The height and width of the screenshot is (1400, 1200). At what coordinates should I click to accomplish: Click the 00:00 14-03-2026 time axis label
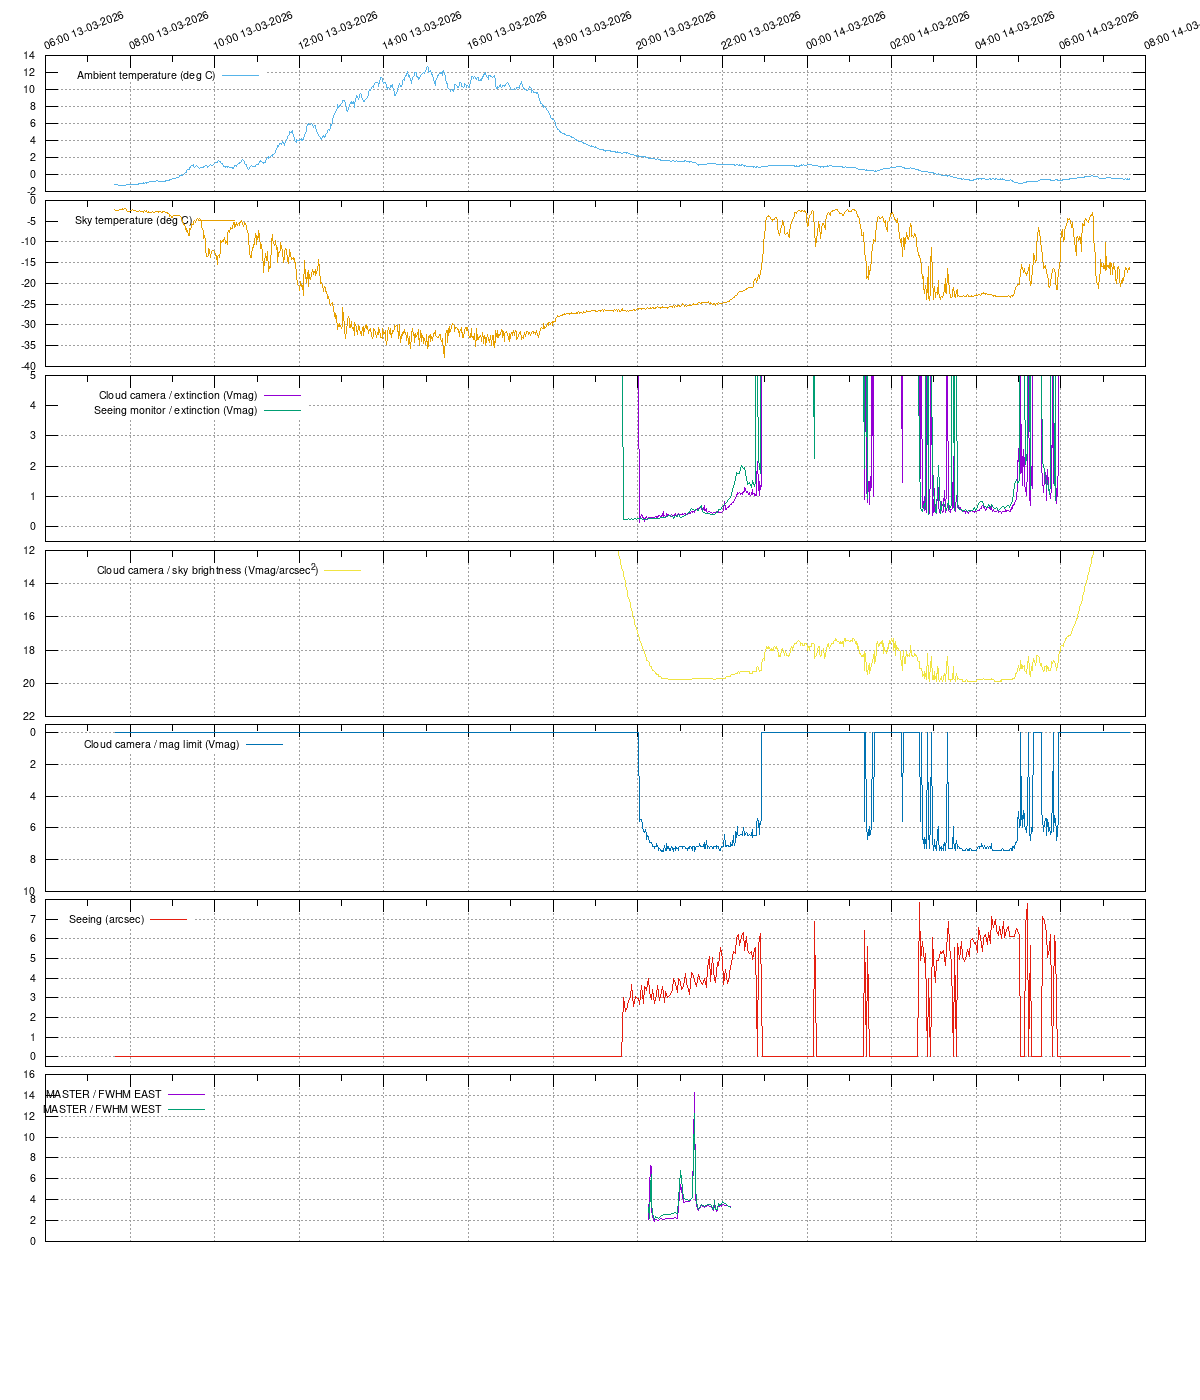(x=846, y=32)
